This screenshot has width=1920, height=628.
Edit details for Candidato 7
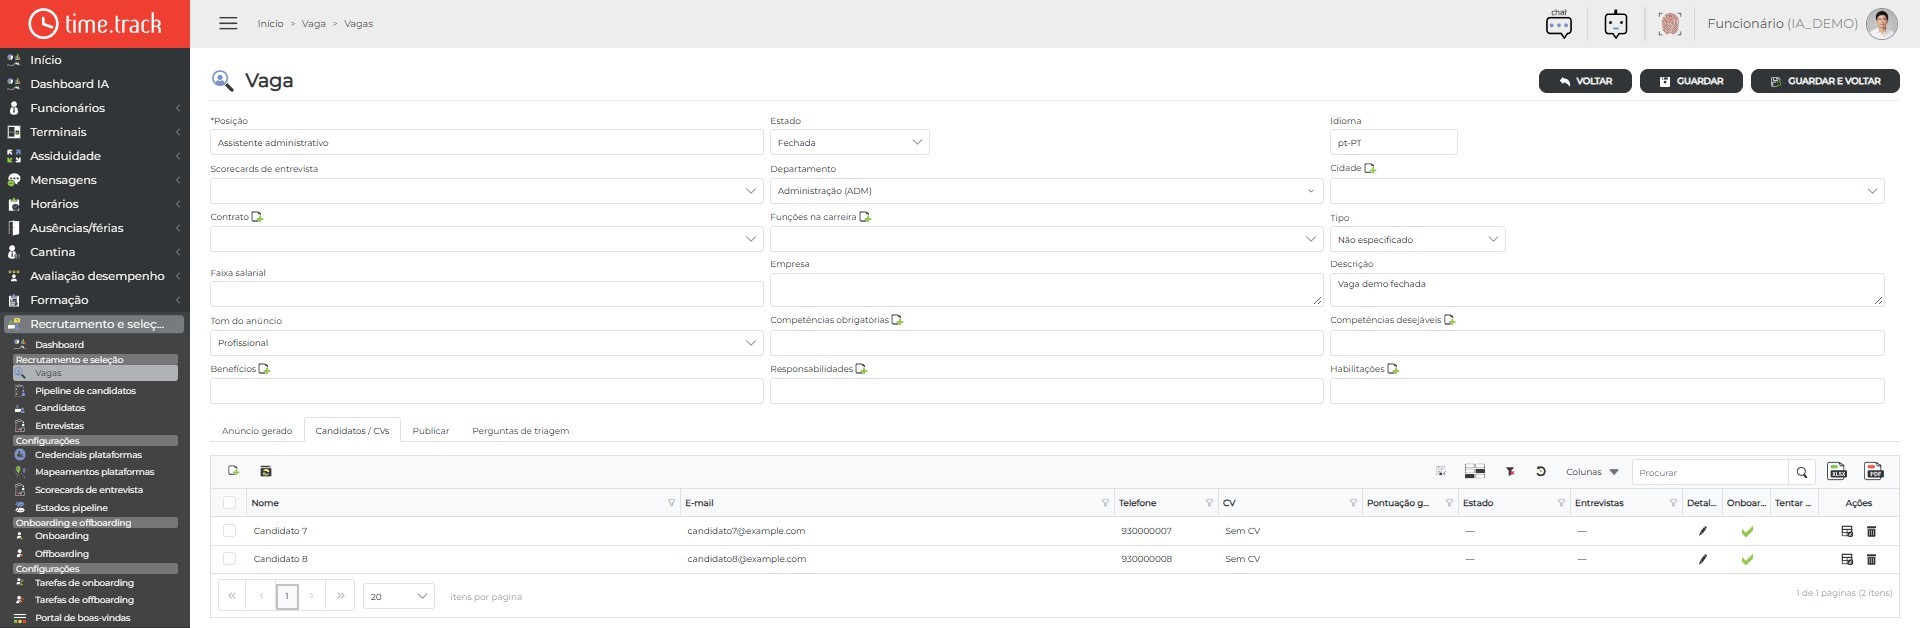(x=1703, y=531)
